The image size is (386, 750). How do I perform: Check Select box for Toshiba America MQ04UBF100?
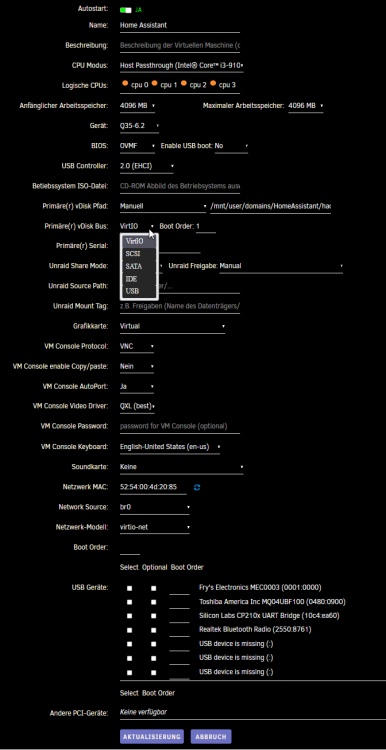pos(130,602)
